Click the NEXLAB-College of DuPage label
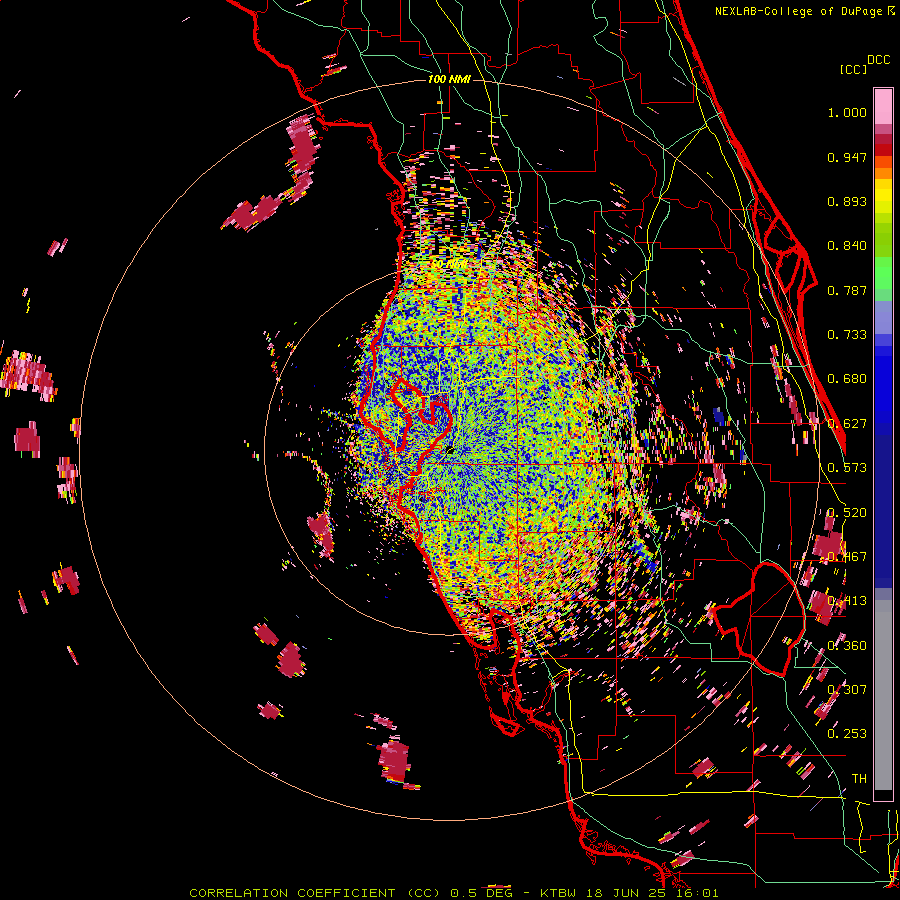The height and width of the screenshot is (900, 900). [x=798, y=11]
